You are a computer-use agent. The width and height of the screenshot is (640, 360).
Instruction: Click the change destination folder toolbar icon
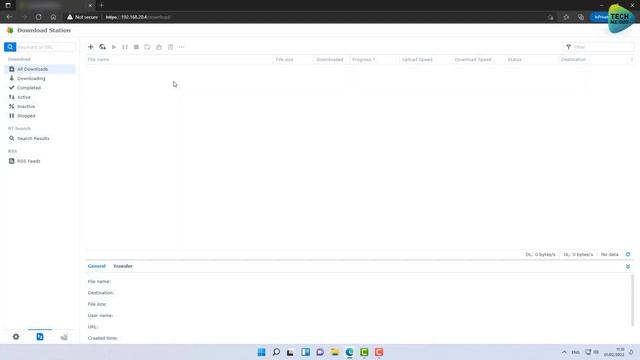(x=147, y=47)
